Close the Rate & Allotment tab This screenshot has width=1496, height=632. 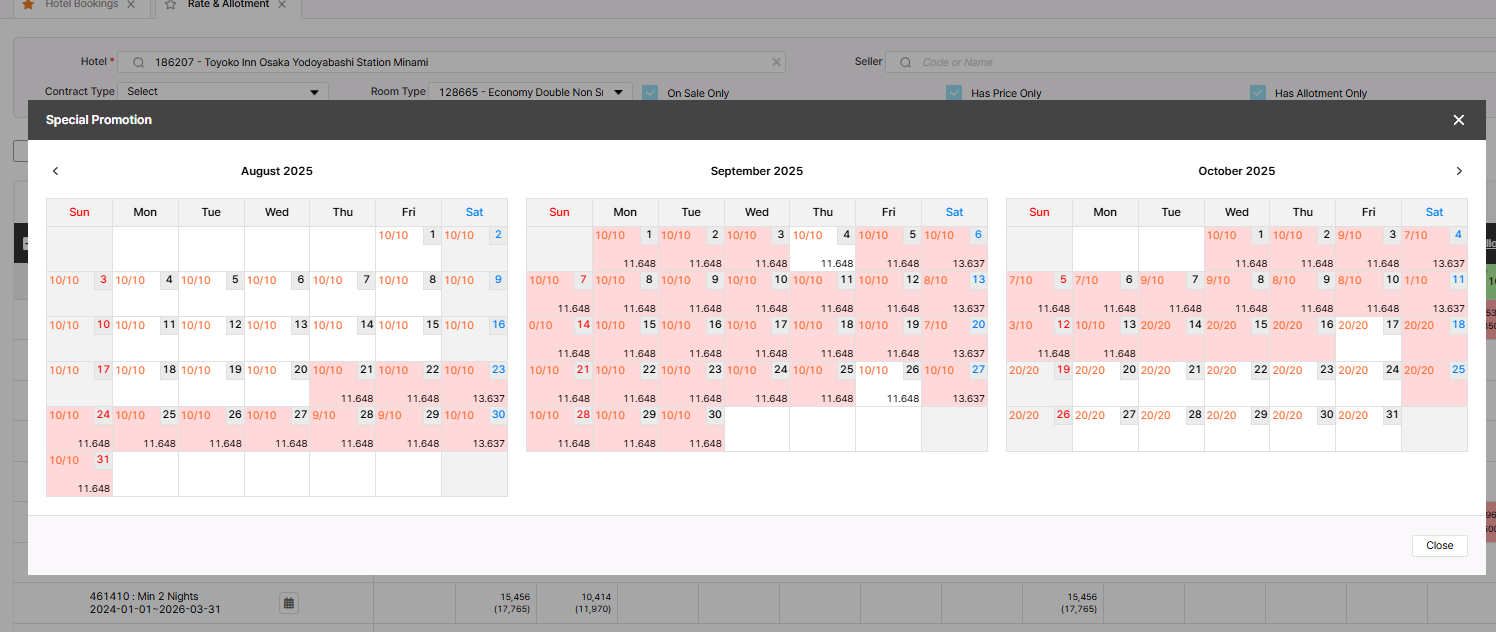(x=282, y=5)
